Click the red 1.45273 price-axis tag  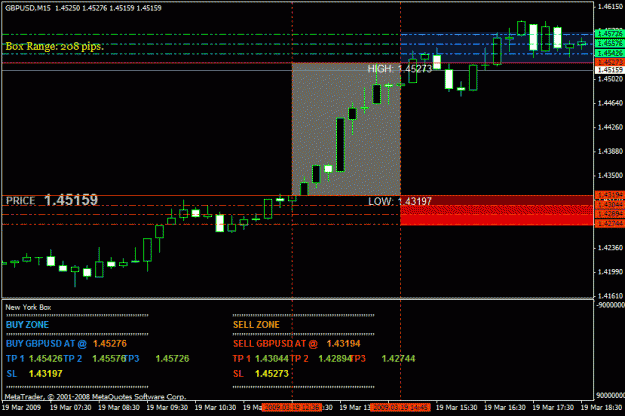coord(609,62)
